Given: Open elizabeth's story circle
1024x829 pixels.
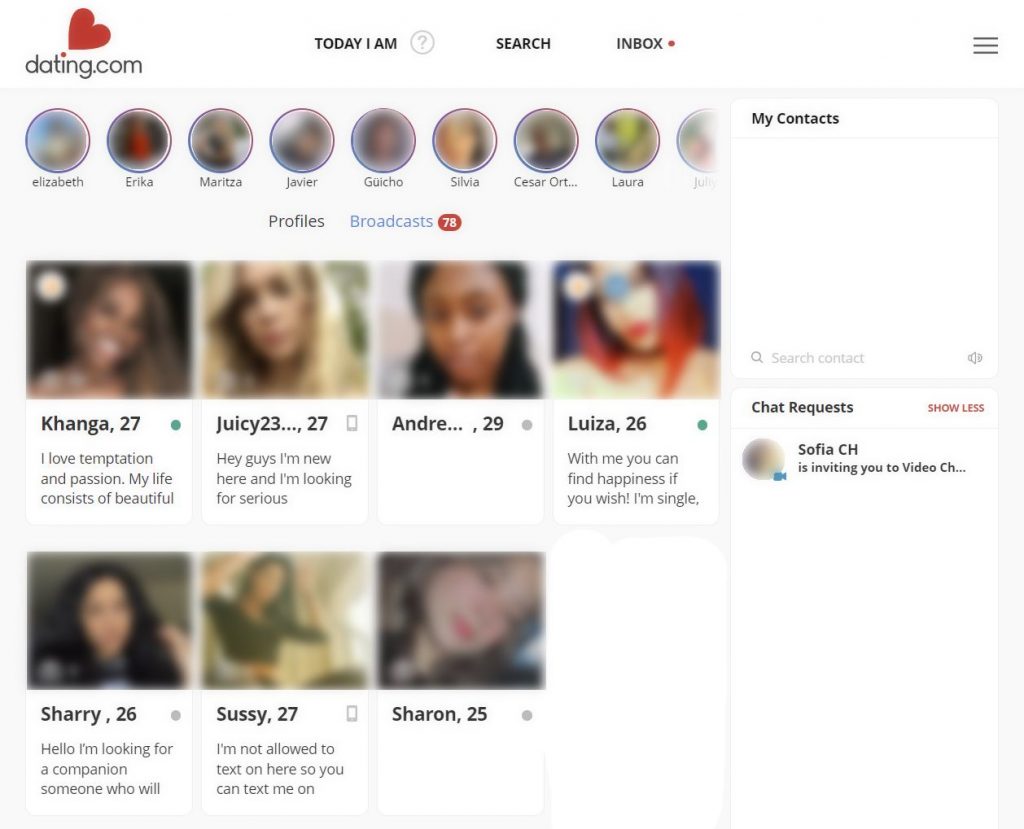Looking at the screenshot, I should point(57,140).
